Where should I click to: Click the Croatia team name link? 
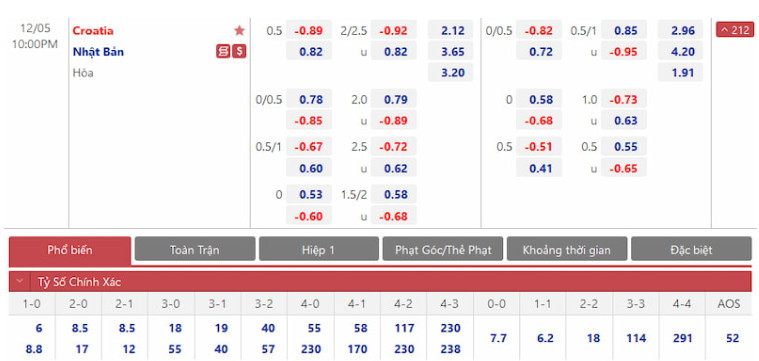(93, 31)
